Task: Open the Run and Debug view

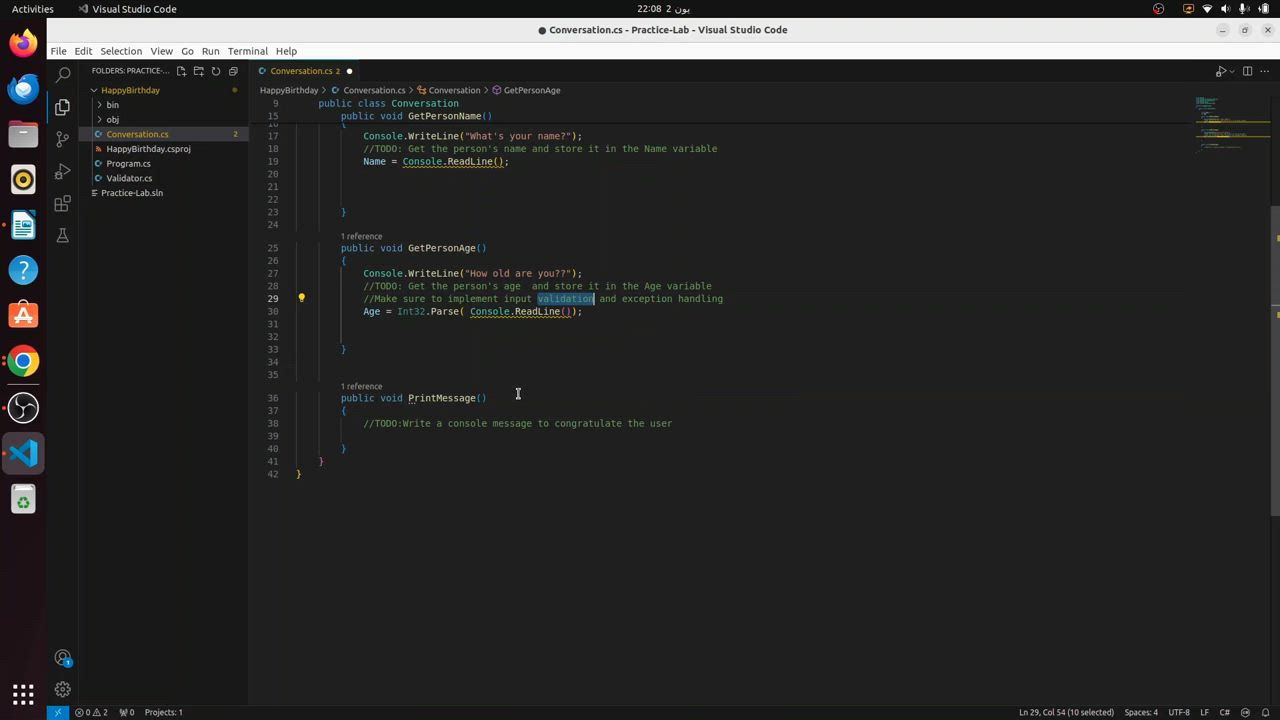Action: pyautogui.click(x=62, y=171)
